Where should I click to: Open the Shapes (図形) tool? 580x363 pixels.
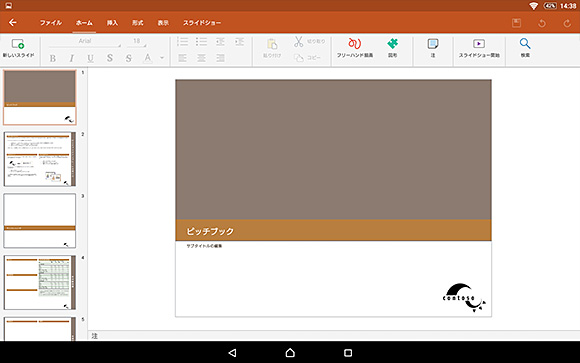(392, 48)
